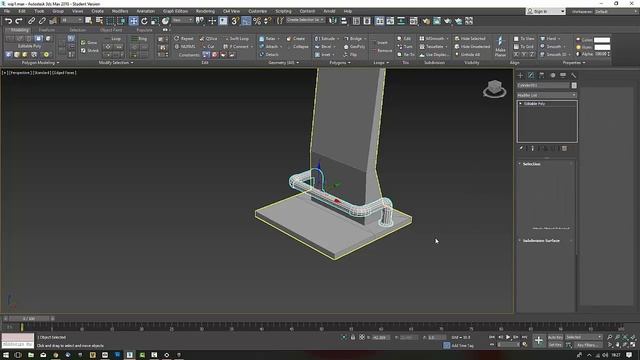Toggle Percent Snap icon
This screenshot has width=640, height=360.
tap(257, 21)
